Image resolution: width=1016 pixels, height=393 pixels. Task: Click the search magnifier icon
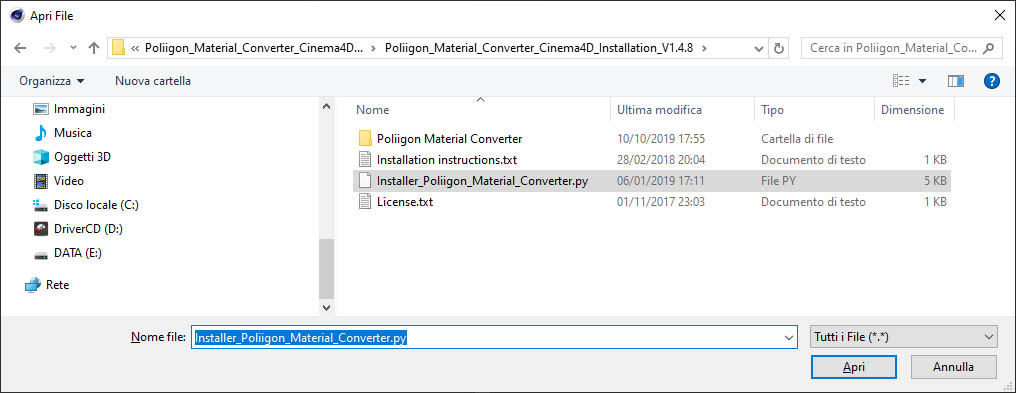(988, 48)
